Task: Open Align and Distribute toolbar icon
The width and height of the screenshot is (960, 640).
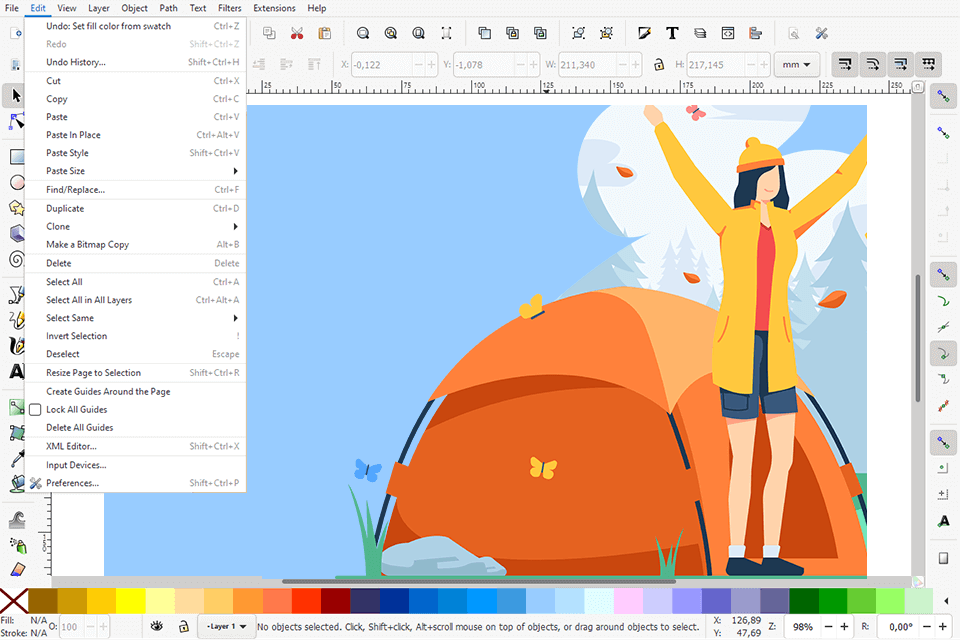Action: [x=756, y=33]
